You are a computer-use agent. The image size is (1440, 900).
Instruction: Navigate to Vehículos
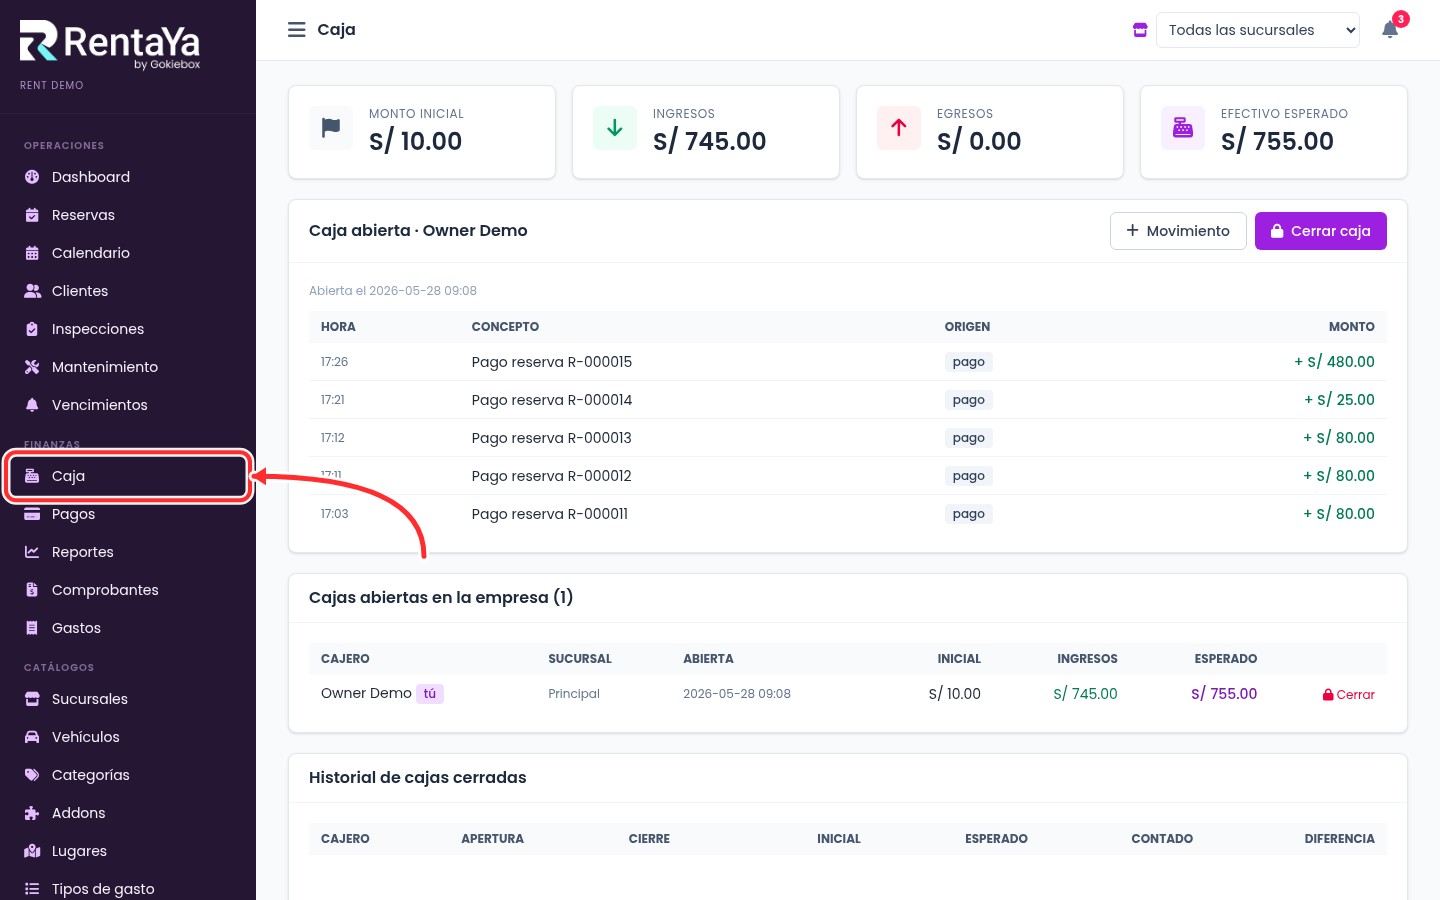coord(128,737)
